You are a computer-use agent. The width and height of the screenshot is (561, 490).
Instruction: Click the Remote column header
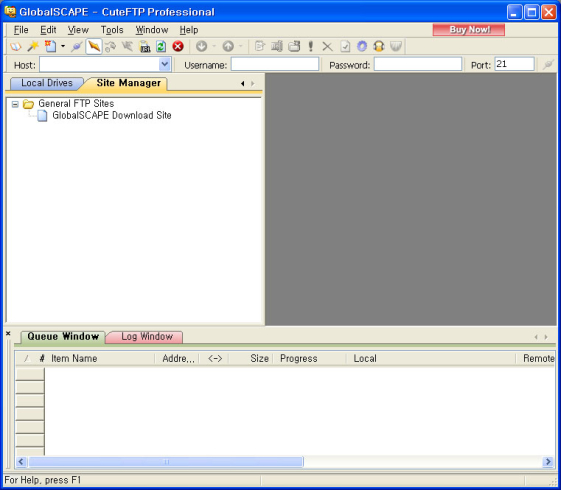537,358
